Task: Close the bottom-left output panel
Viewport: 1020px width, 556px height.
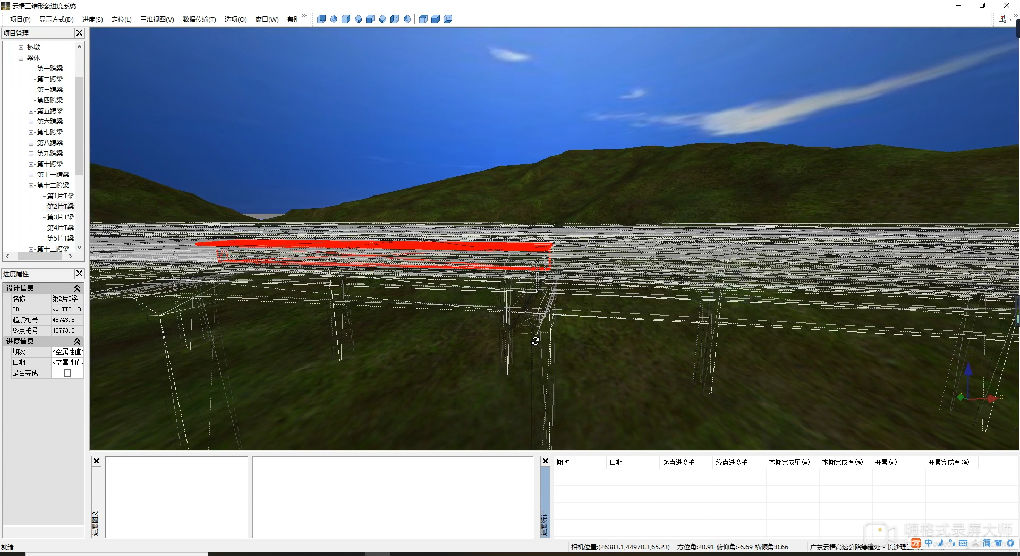Action: point(96,461)
